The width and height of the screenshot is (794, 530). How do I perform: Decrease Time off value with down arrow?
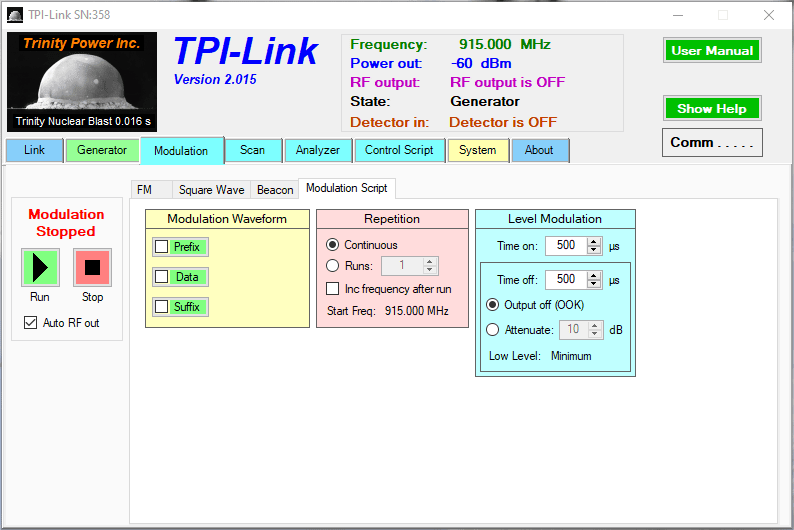click(594, 284)
